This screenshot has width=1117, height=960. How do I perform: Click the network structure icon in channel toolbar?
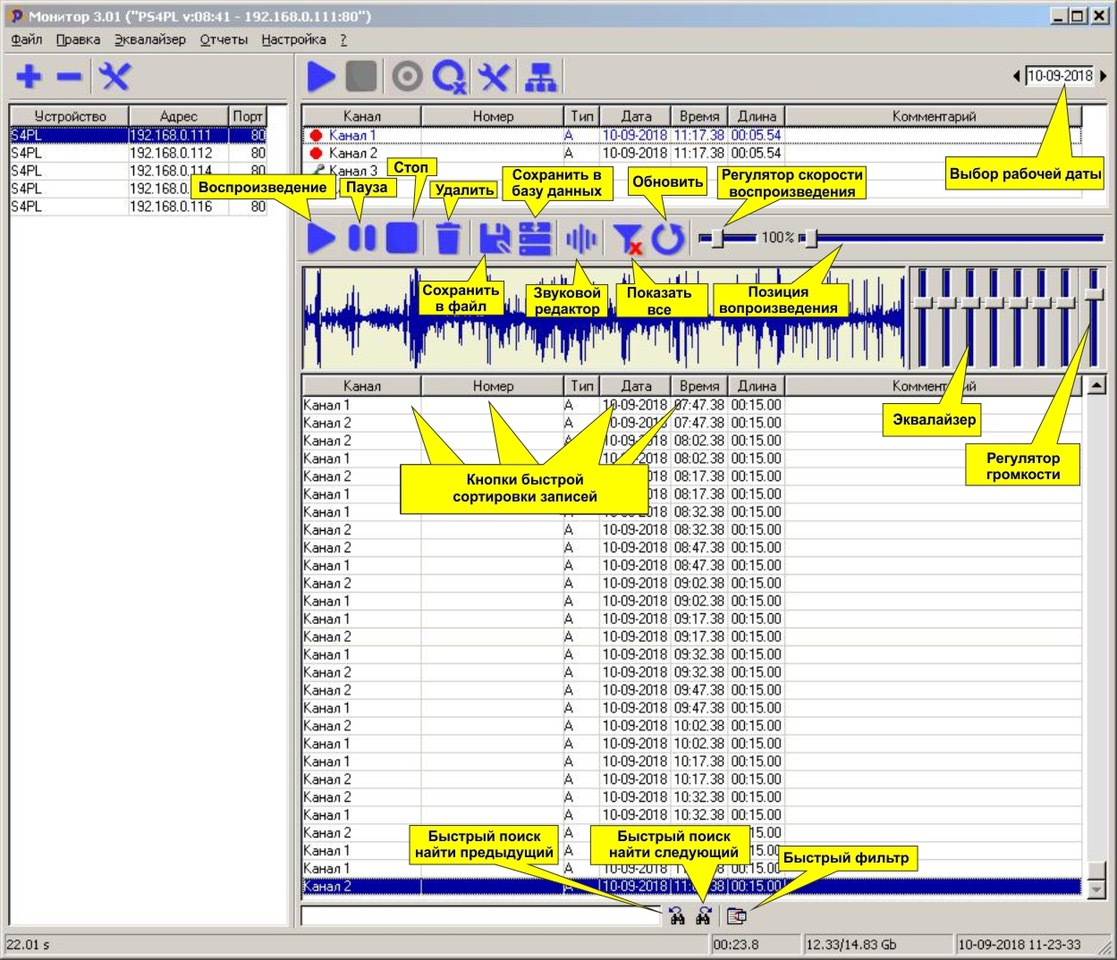[x=540, y=77]
